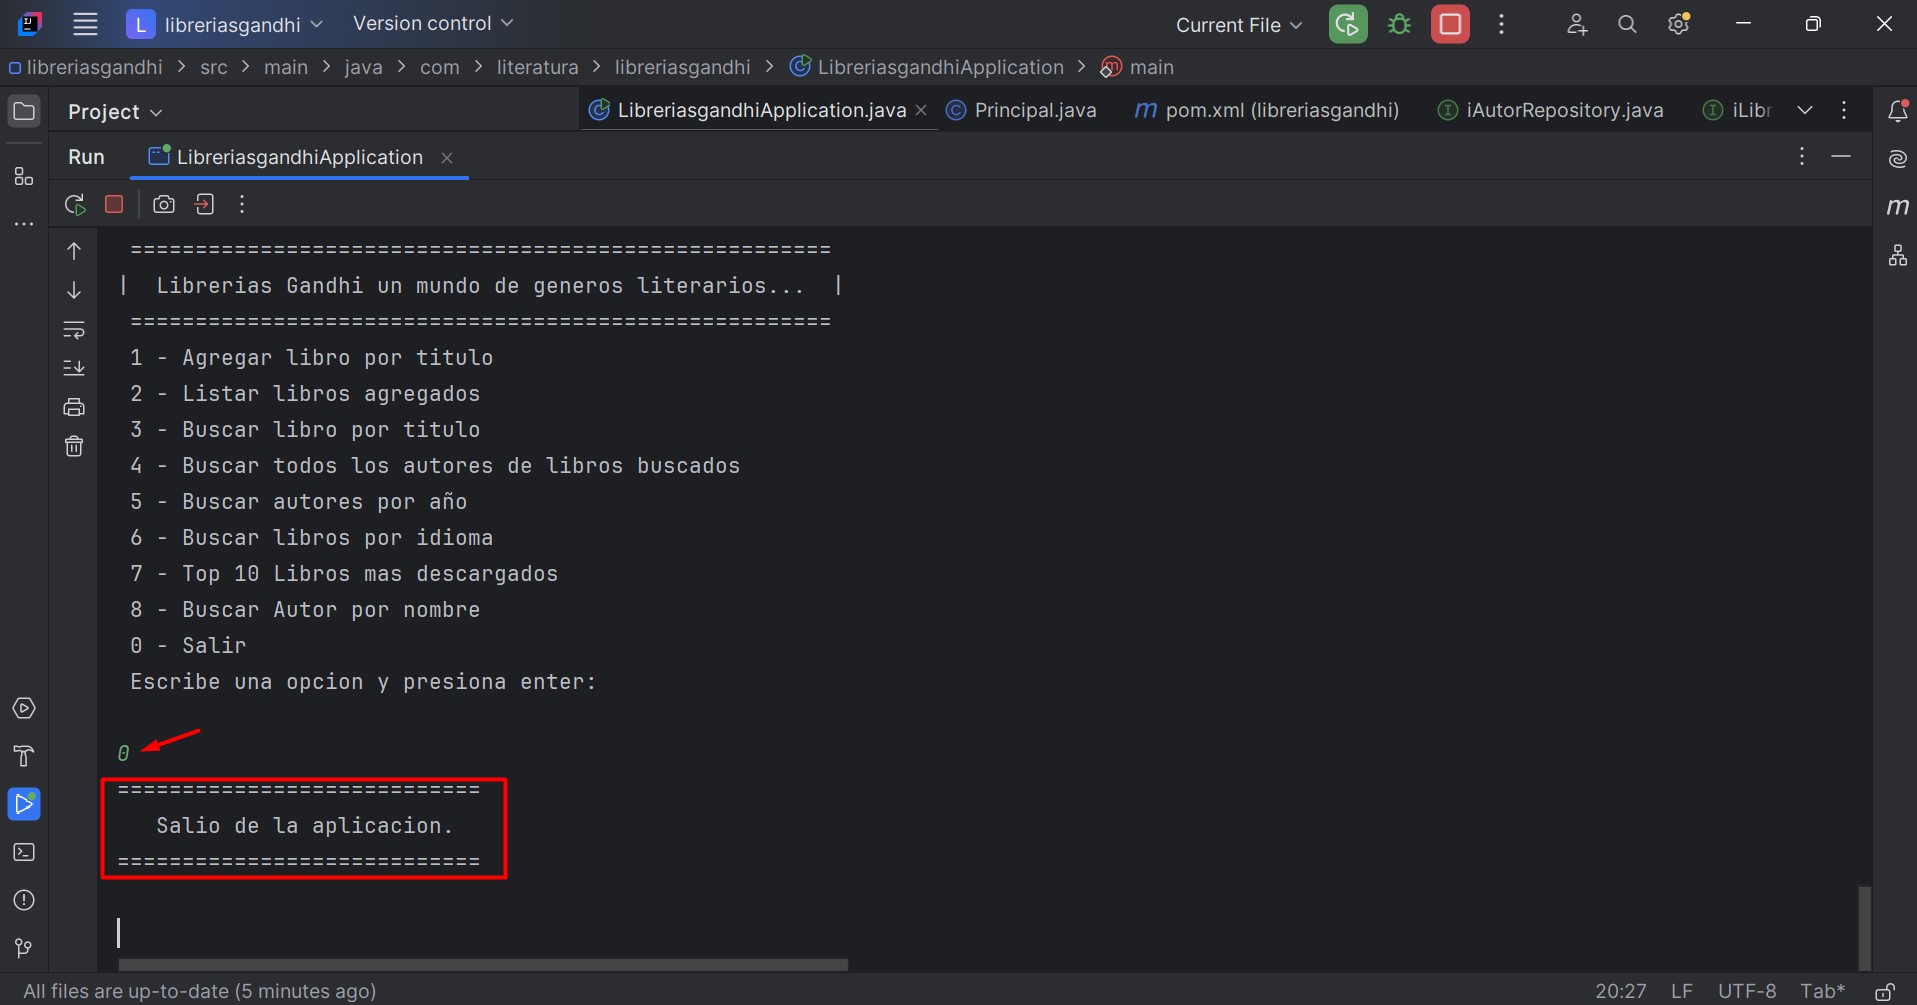The image size is (1917, 1005).
Task: Open Search Everywhere magnifier
Action: tap(1627, 24)
